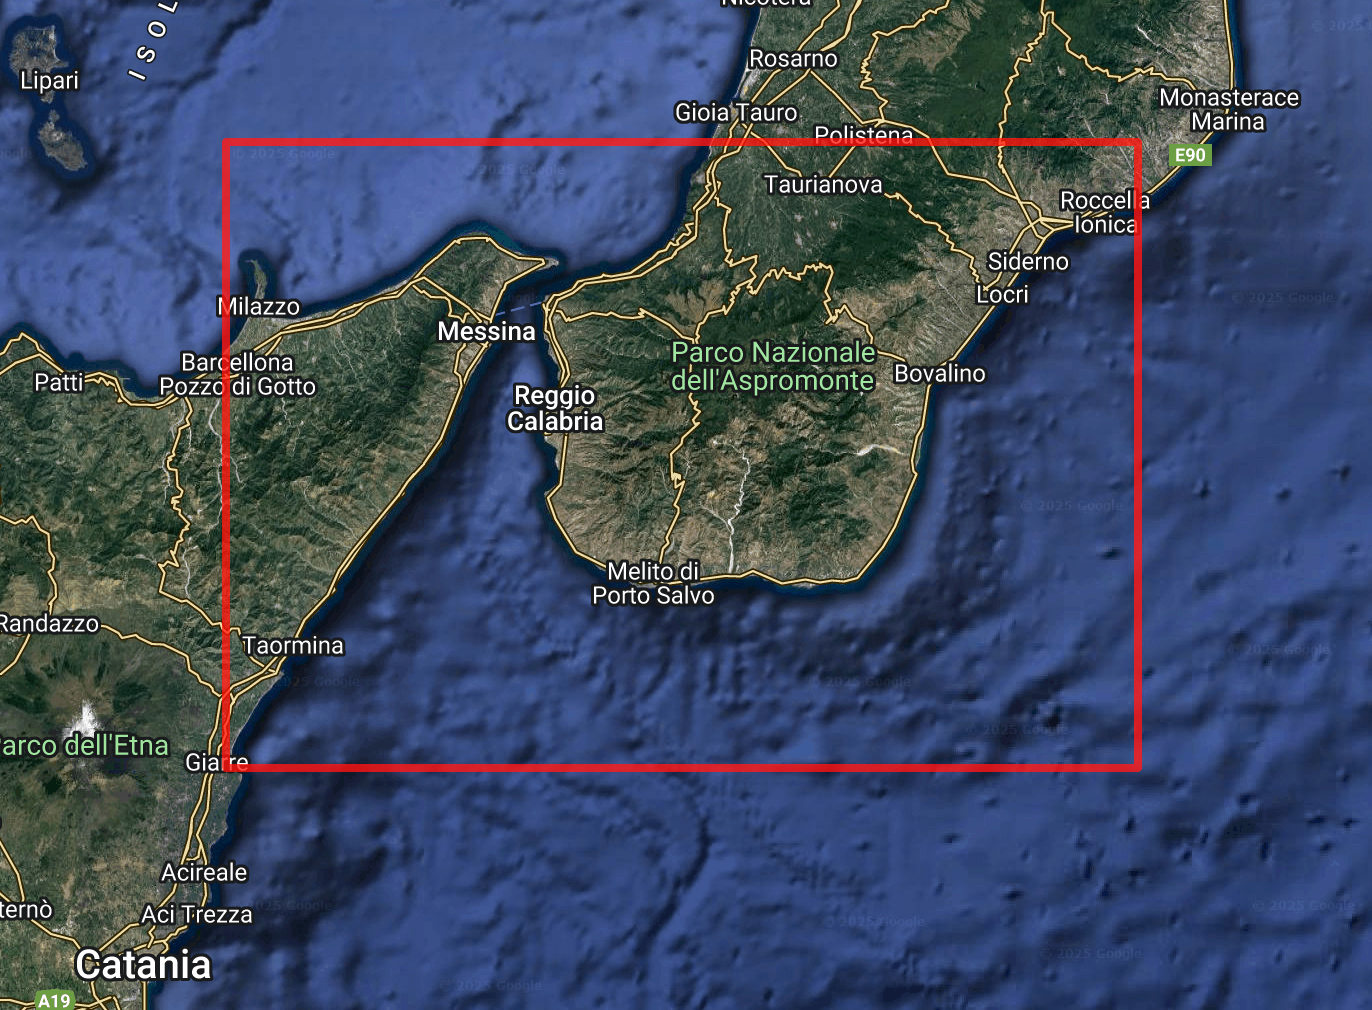Select the Rosarno town label
The width and height of the screenshot is (1372, 1010).
point(793,59)
